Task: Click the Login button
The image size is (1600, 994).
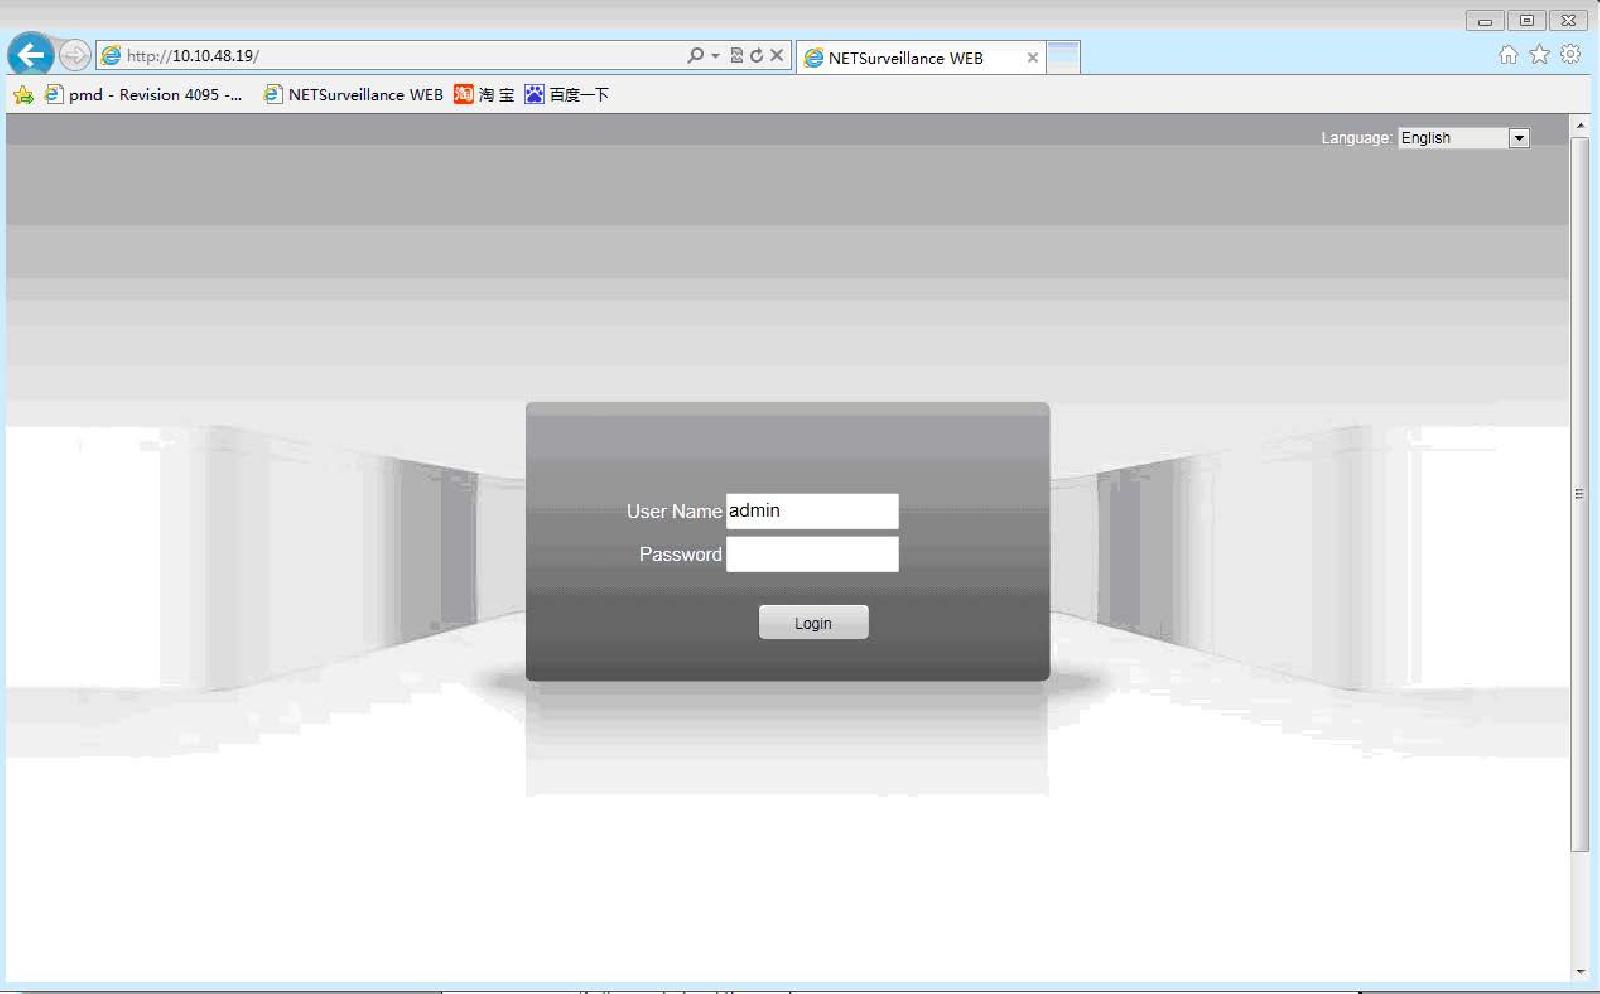Action: [x=813, y=623]
